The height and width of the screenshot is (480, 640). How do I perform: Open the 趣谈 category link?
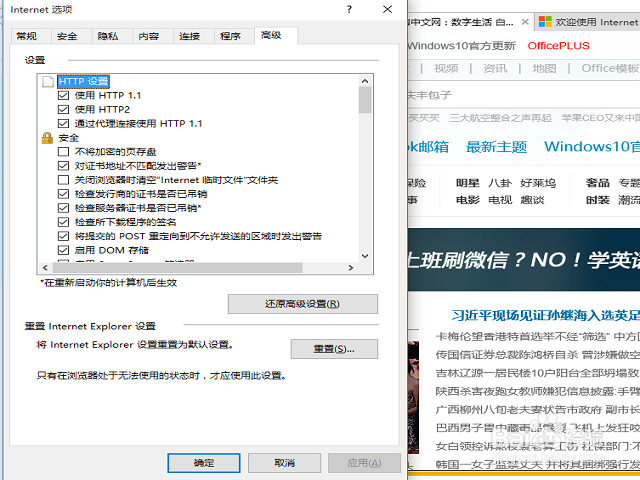point(532,200)
